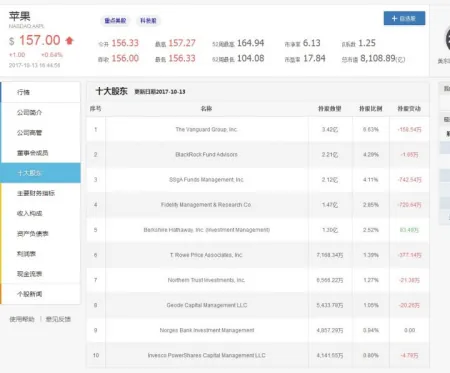Click Northern Trust's 1.27% holding ratio

tap(371, 280)
